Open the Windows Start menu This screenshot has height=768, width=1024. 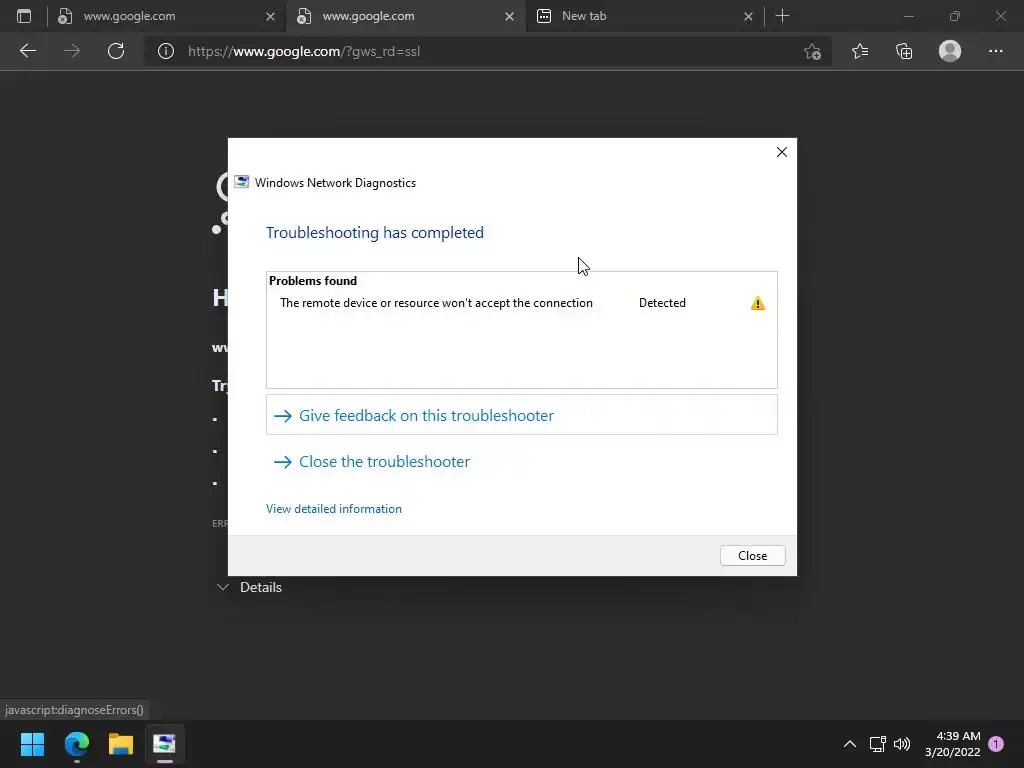tap(32, 744)
